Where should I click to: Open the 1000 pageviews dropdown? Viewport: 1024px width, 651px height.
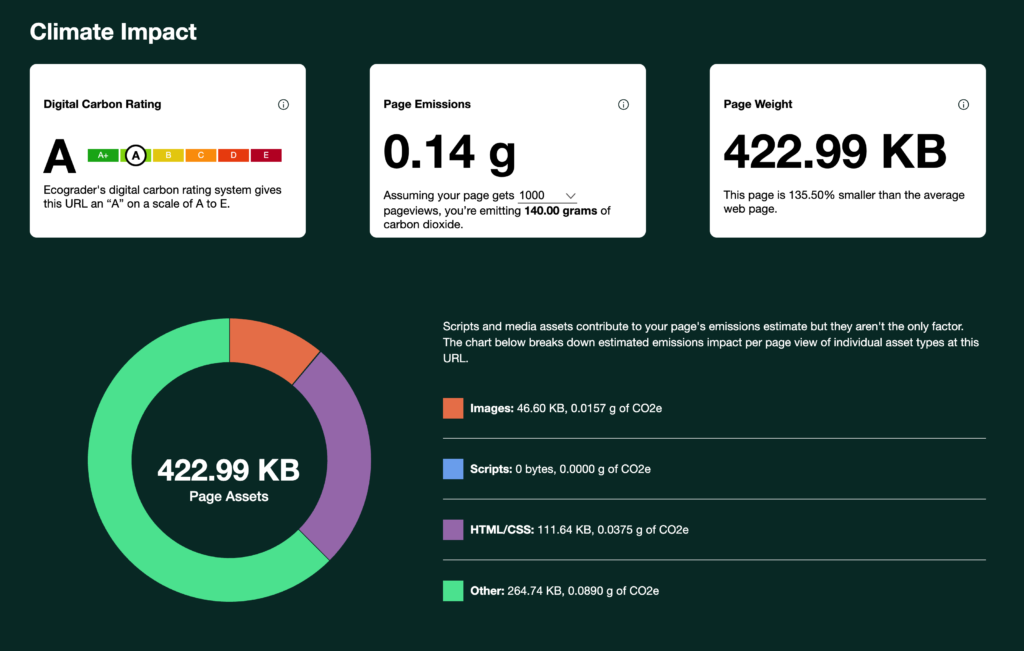tap(548, 196)
